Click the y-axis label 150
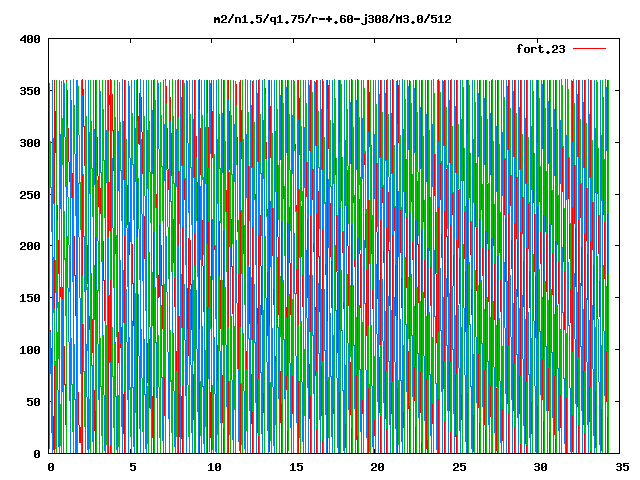Screen dimensions: 640x480 [30, 298]
